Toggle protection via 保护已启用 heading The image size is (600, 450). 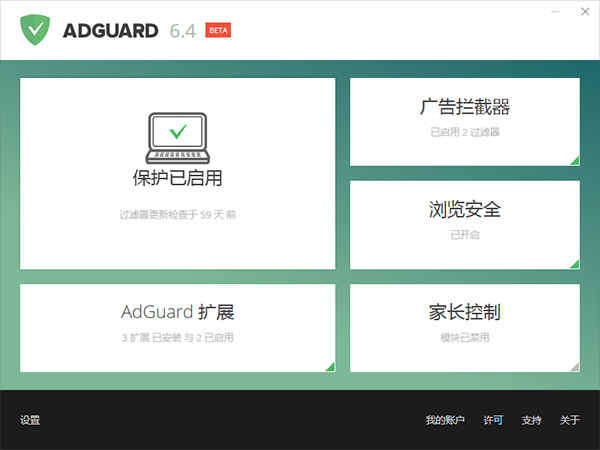click(177, 179)
